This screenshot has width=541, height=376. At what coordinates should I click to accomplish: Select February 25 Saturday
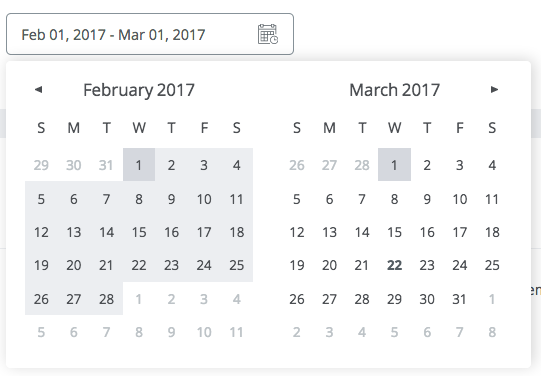click(237, 265)
